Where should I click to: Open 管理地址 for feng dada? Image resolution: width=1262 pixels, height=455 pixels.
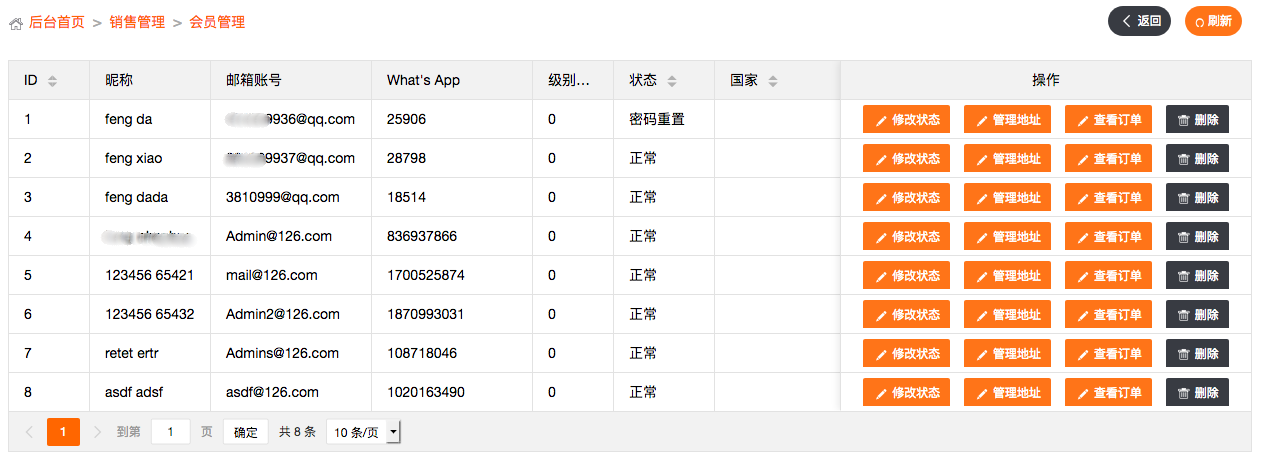tap(1007, 198)
